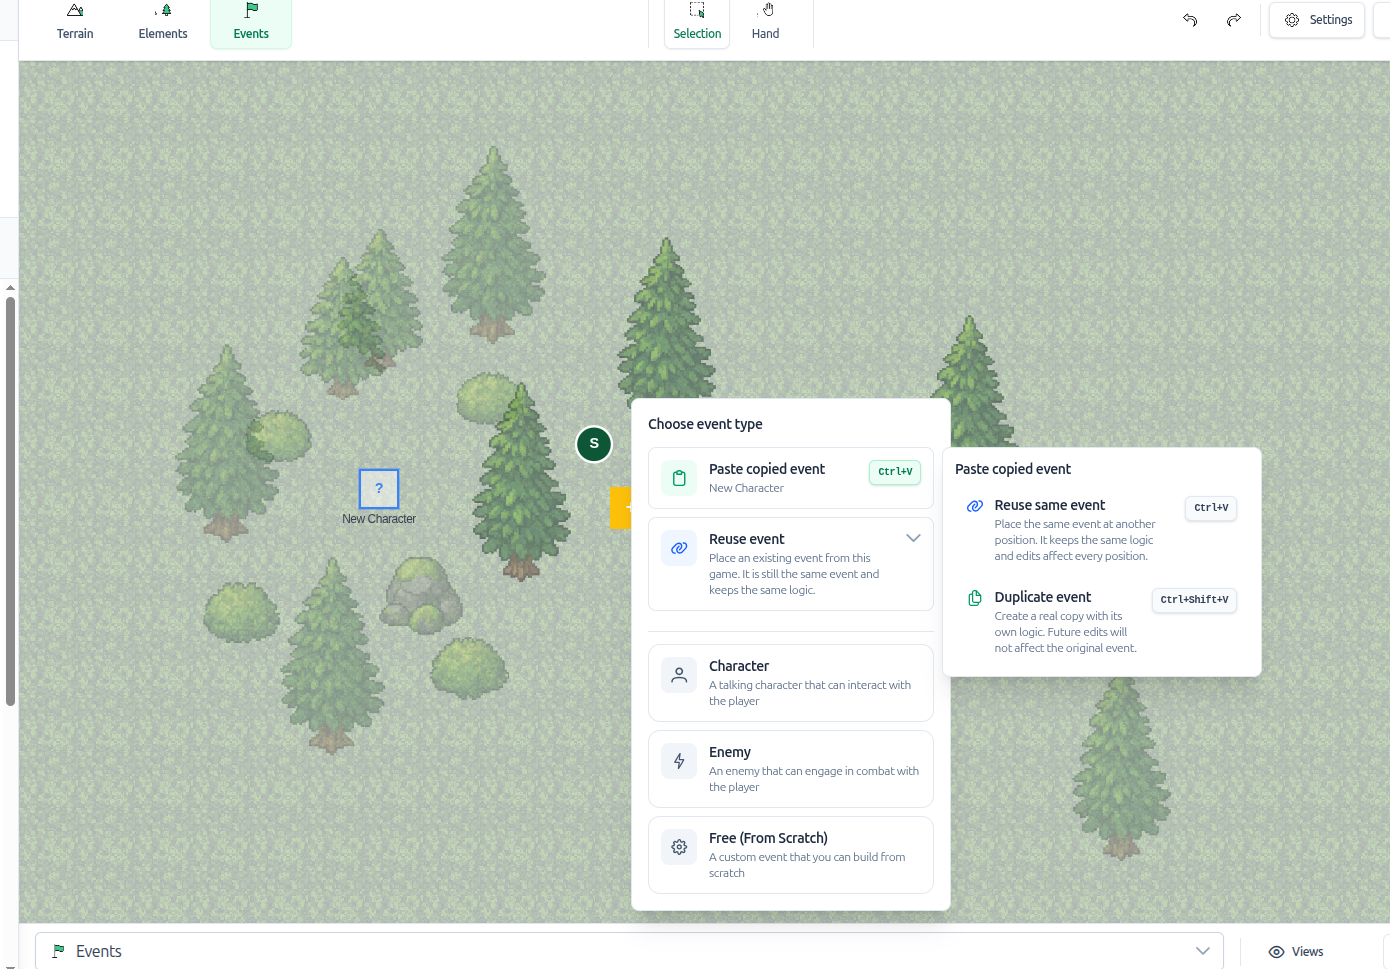Viewport: 1390px width, 969px height.
Task: Click the left panel vertical scrollbar
Action: 10,500
